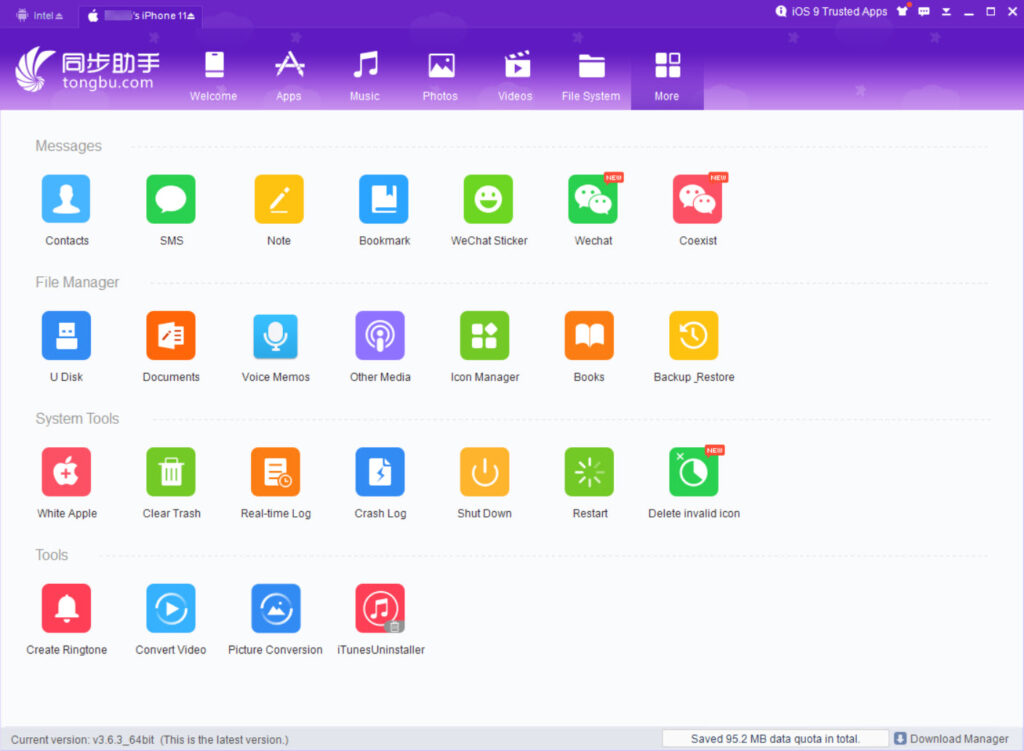Viewport: 1024px width, 751px height.
Task: Launch the Icon Manager
Action: (x=485, y=336)
